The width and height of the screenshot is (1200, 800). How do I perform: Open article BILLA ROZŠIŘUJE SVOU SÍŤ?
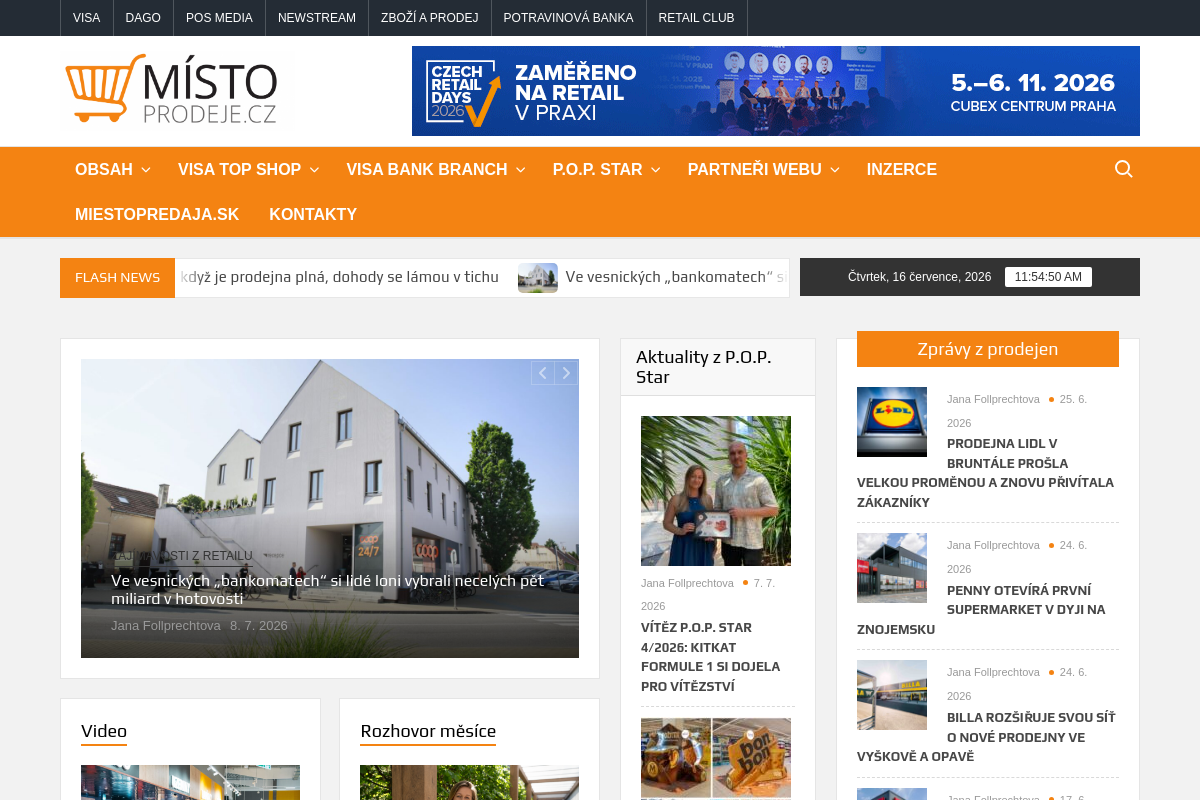coord(986,737)
